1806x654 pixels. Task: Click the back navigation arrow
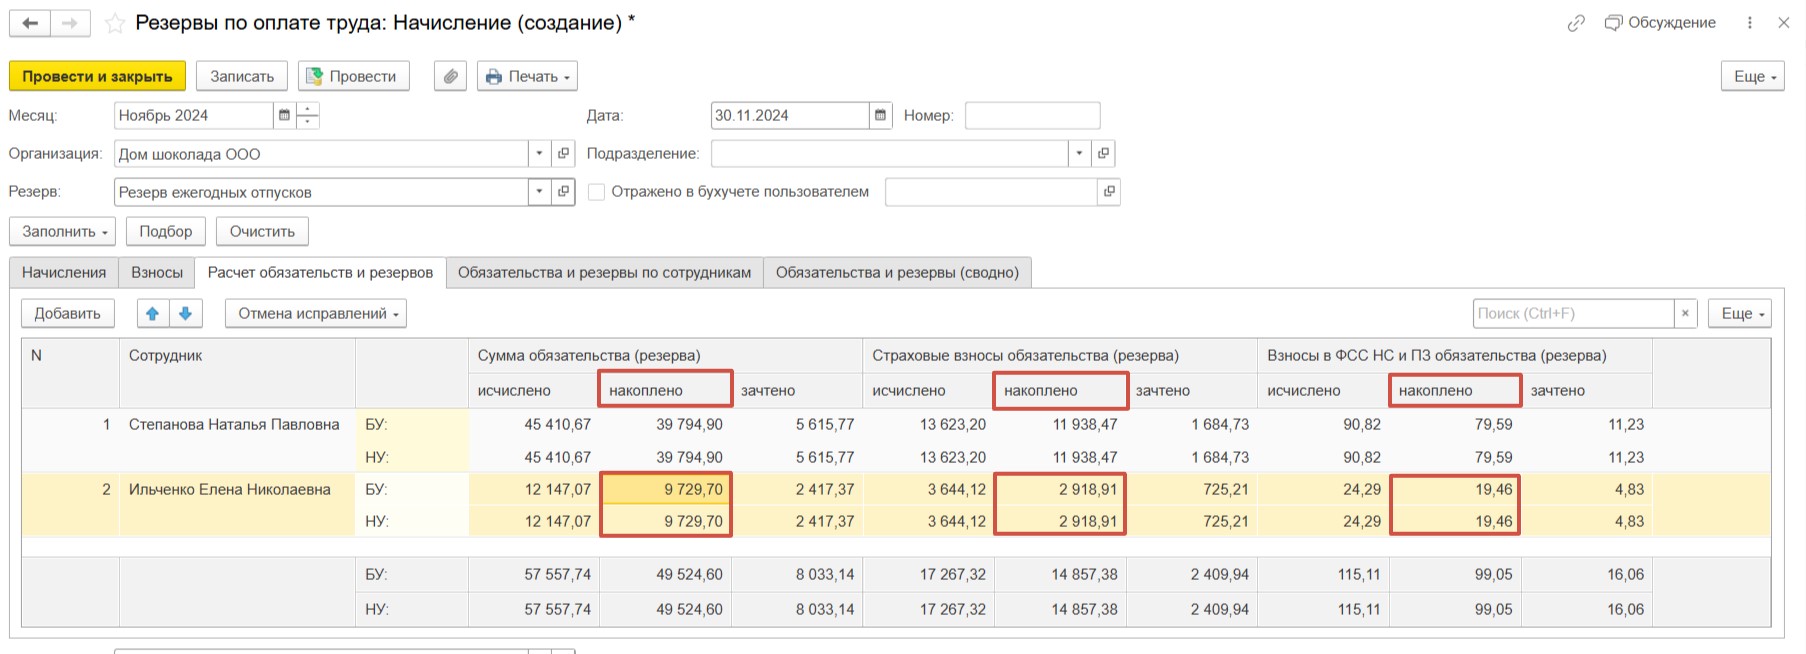click(30, 23)
